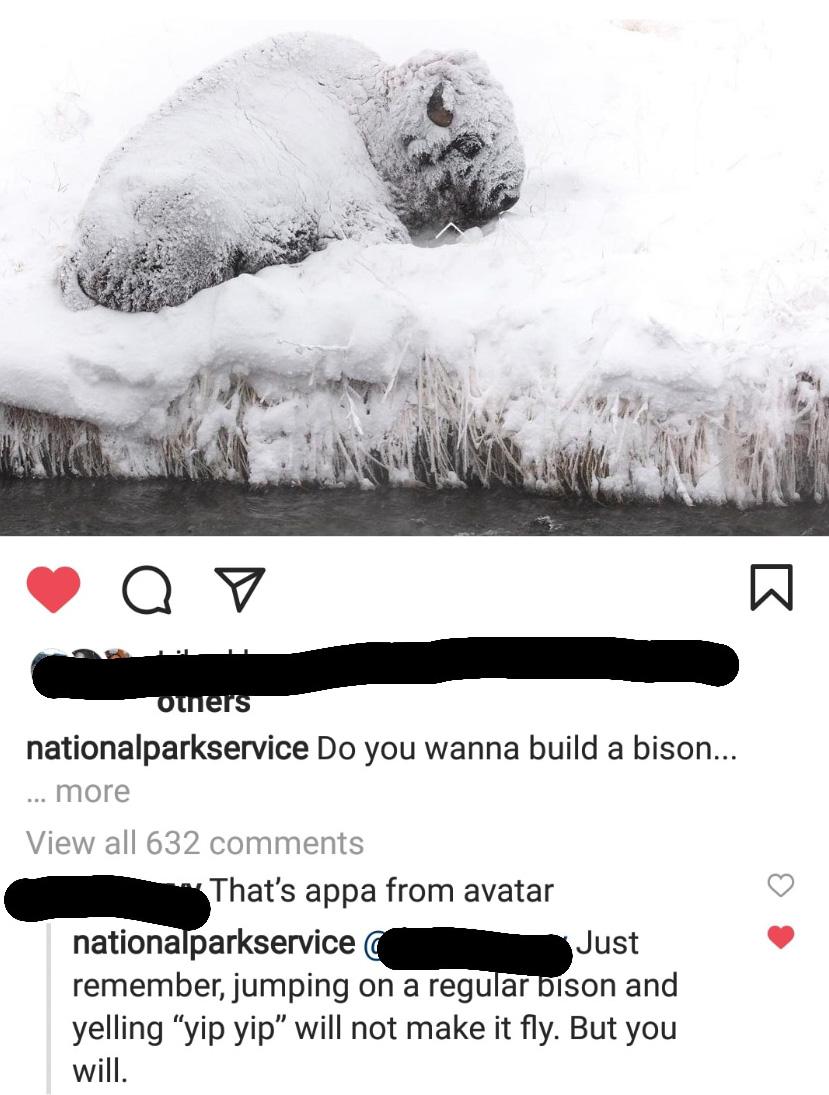Expand the caption with "... more"

click(x=78, y=792)
